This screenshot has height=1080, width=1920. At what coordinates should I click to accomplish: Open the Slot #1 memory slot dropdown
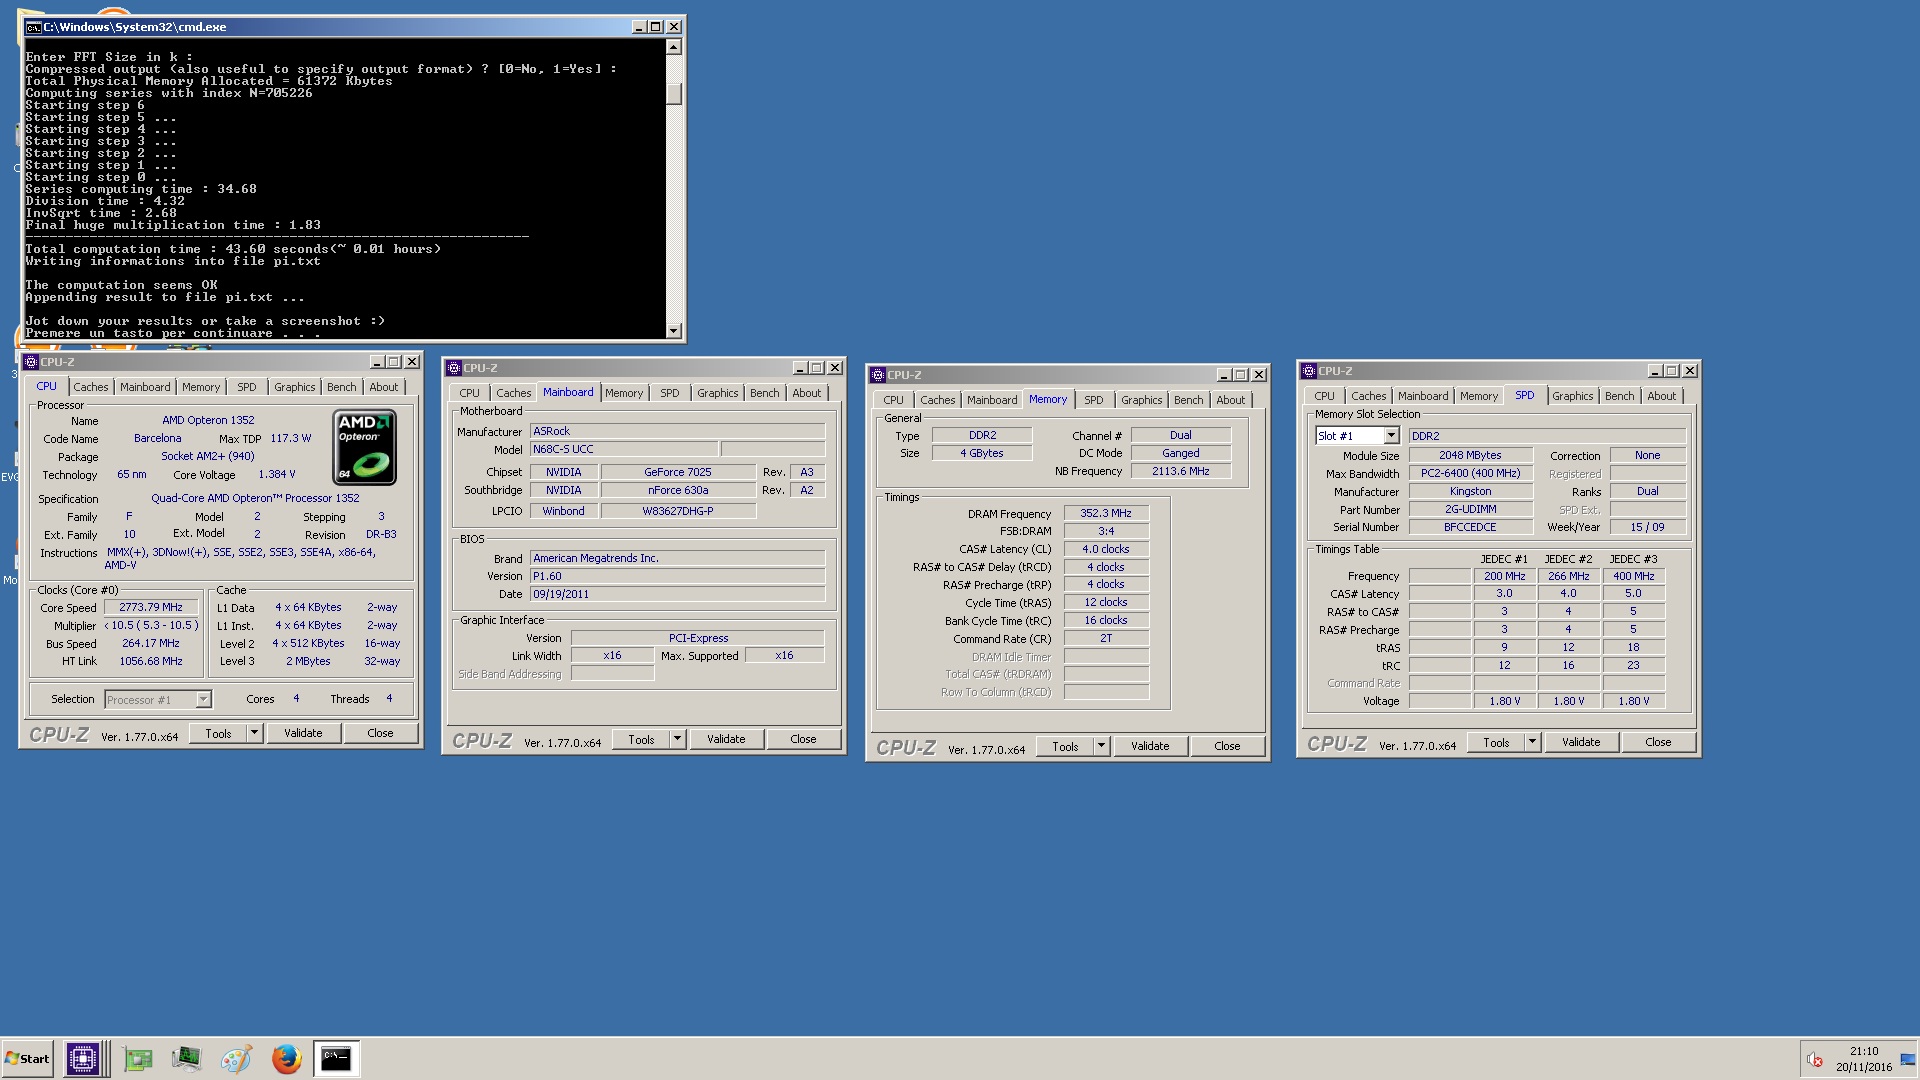click(x=1391, y=436)
